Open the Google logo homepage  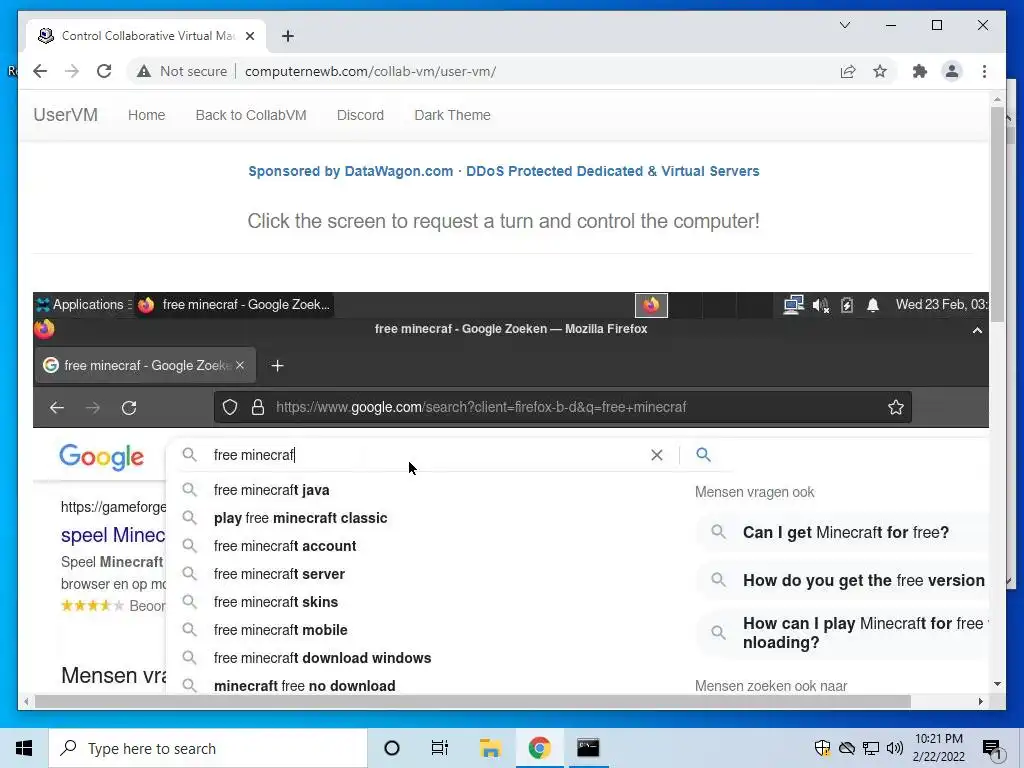pyautogui.click(x=101, y=456)
